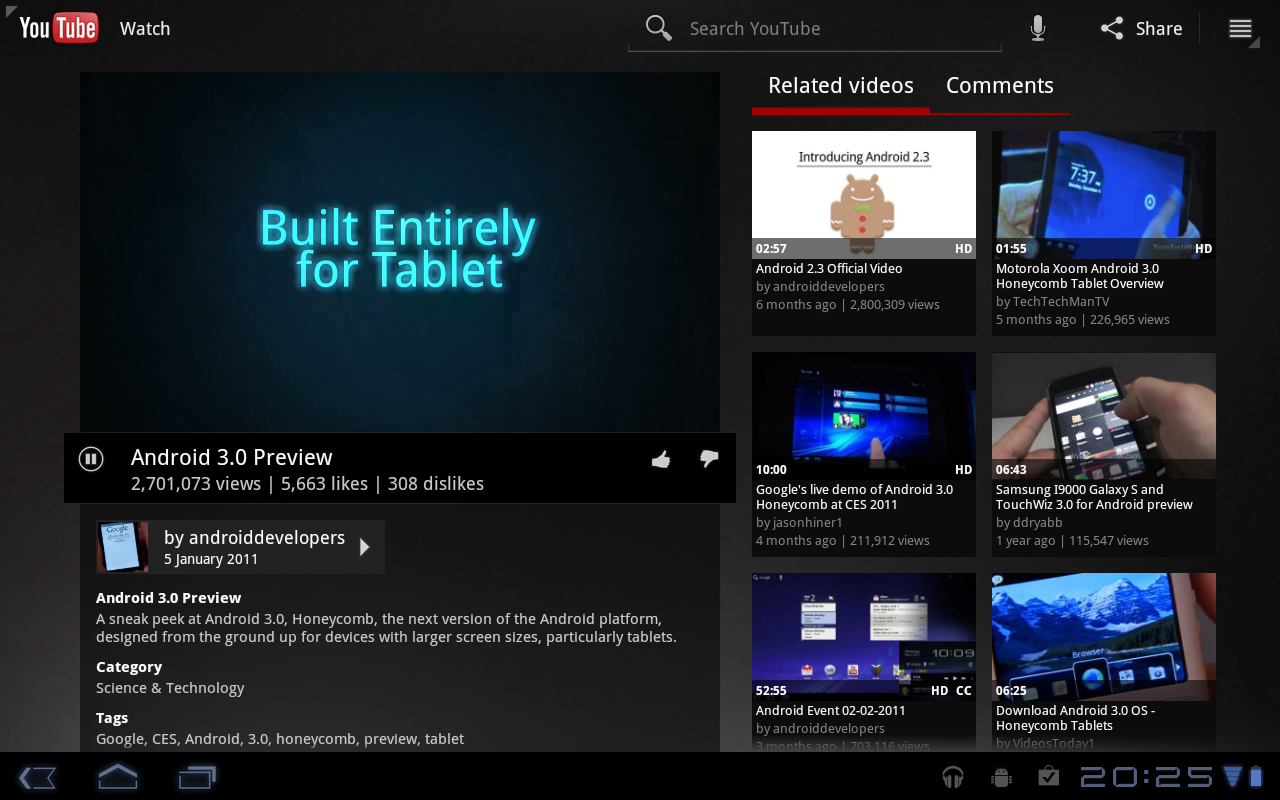Activate voice search microphone

click(x=1038, y=28)
